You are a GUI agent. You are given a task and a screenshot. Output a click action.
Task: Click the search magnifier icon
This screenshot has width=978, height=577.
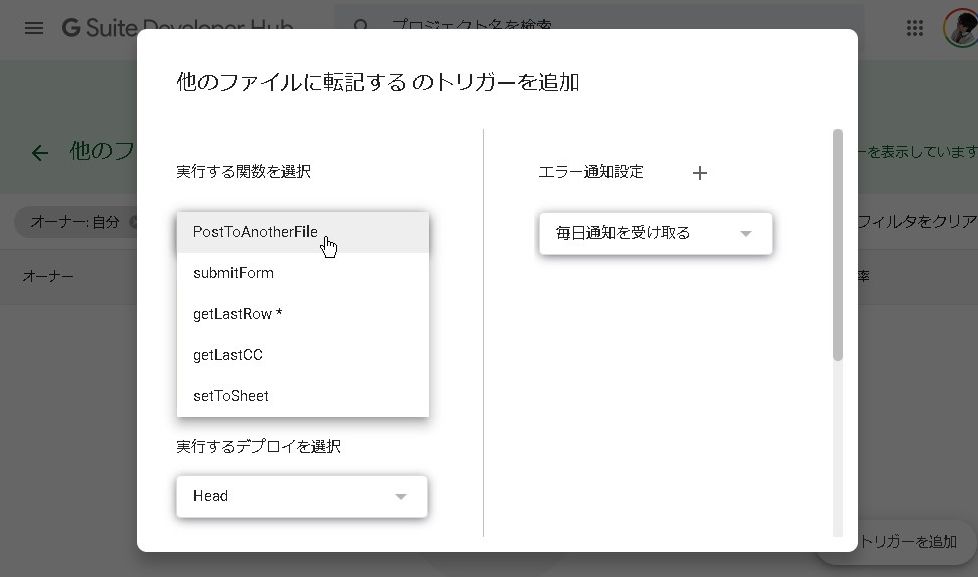click(362, 27)
